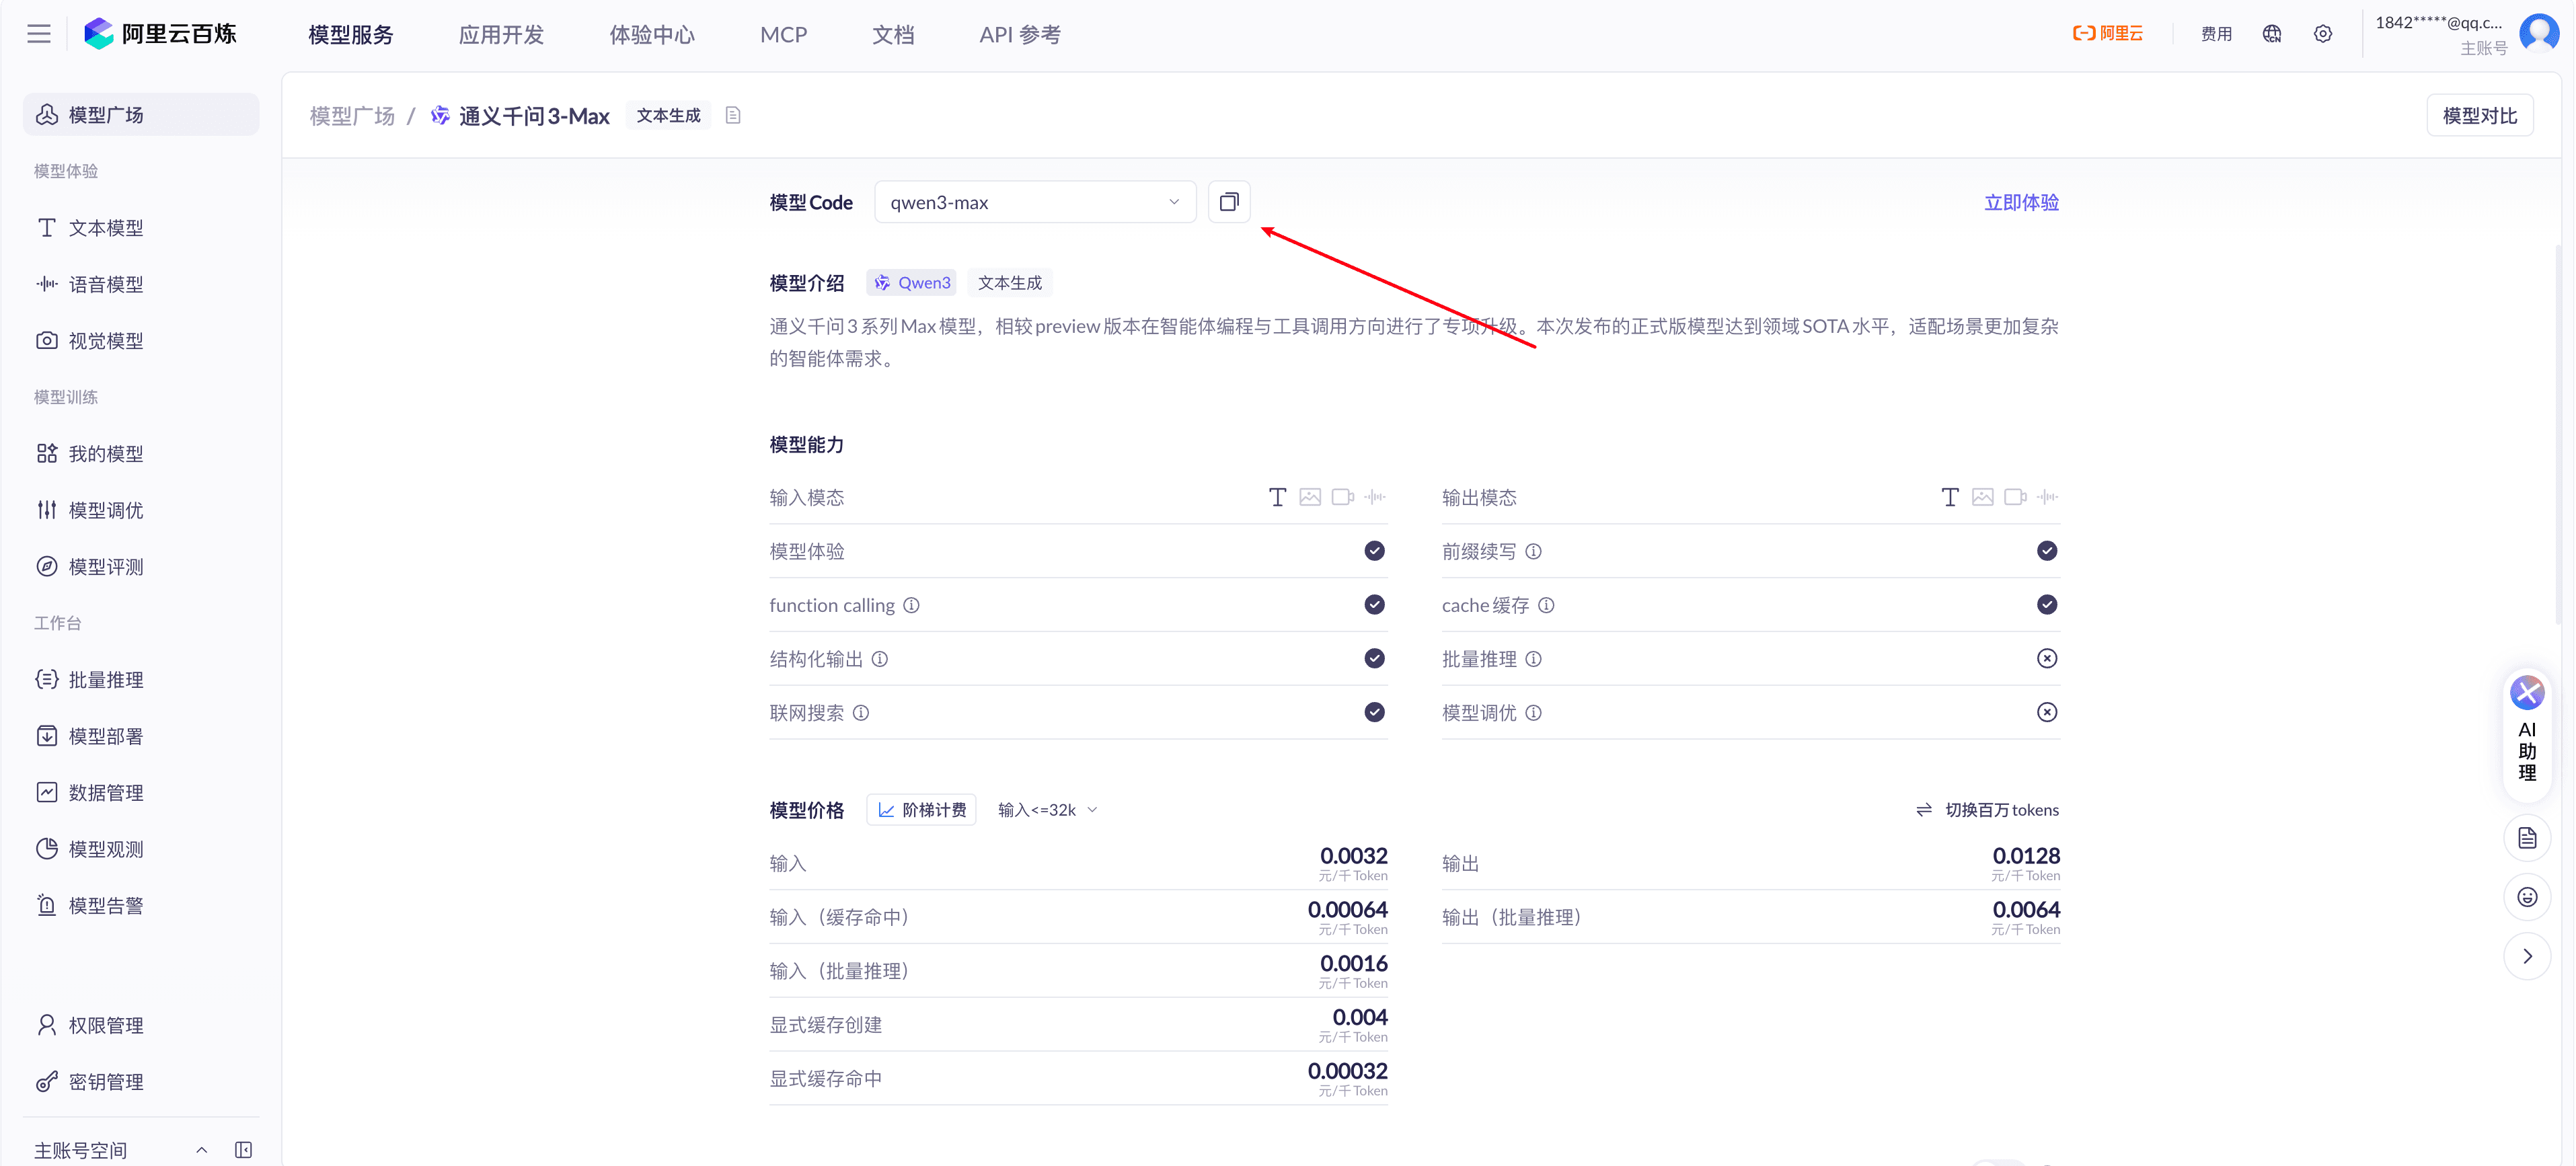
Task: Switch to the MCP navigation tab
Action: (x=783, y=33)
